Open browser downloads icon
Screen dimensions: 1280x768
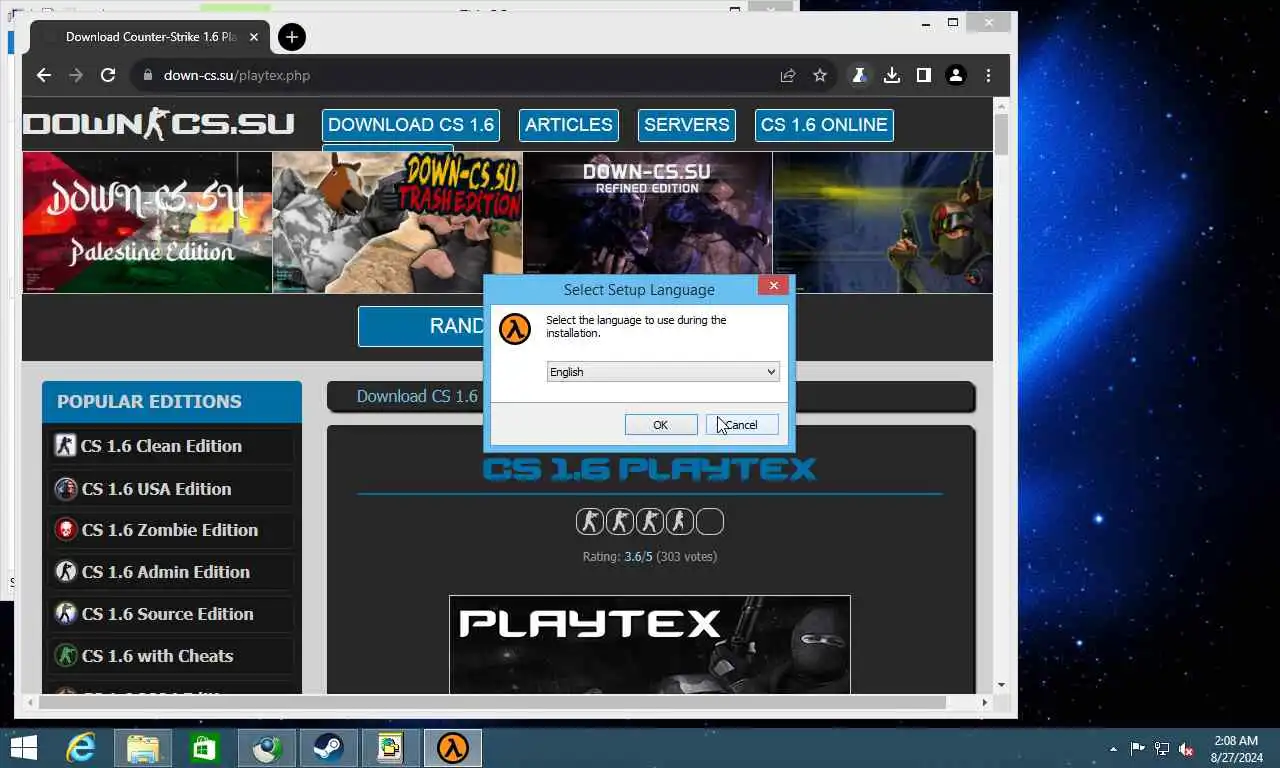pyautogui.click(x=892, y=75)
